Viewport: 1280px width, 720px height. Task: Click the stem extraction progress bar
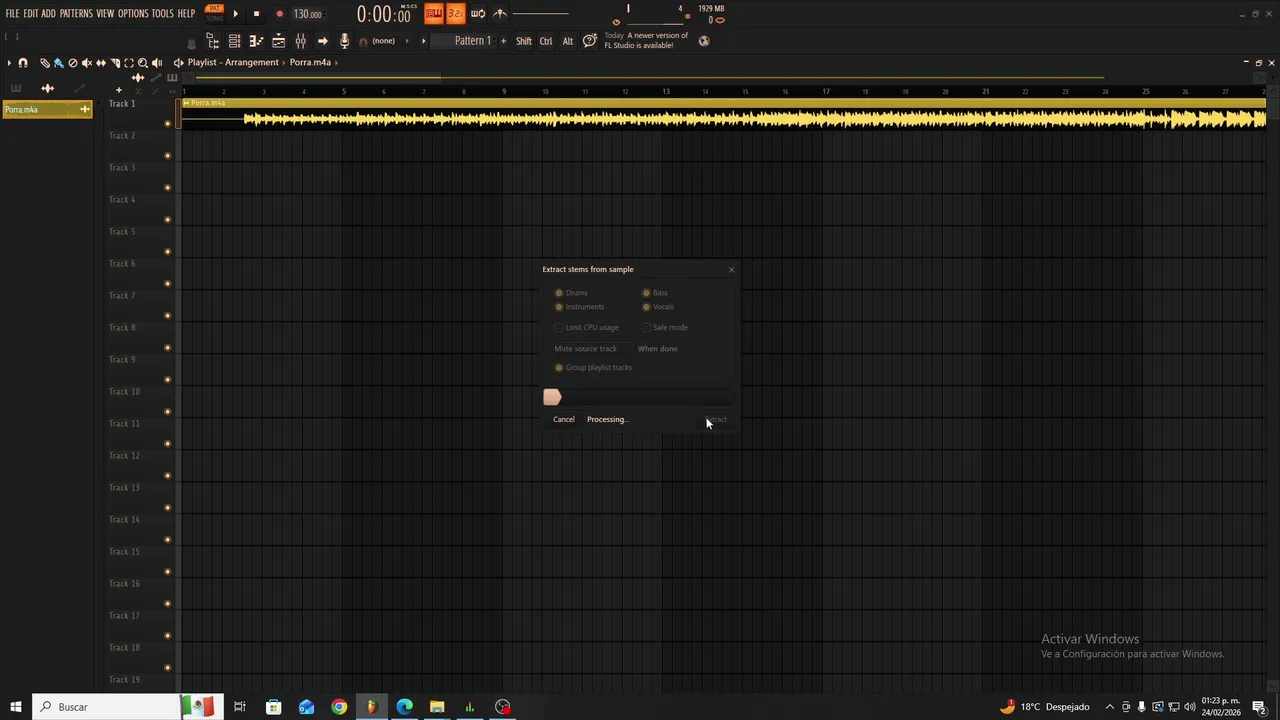pyautogui.click(x=638, y=397)
